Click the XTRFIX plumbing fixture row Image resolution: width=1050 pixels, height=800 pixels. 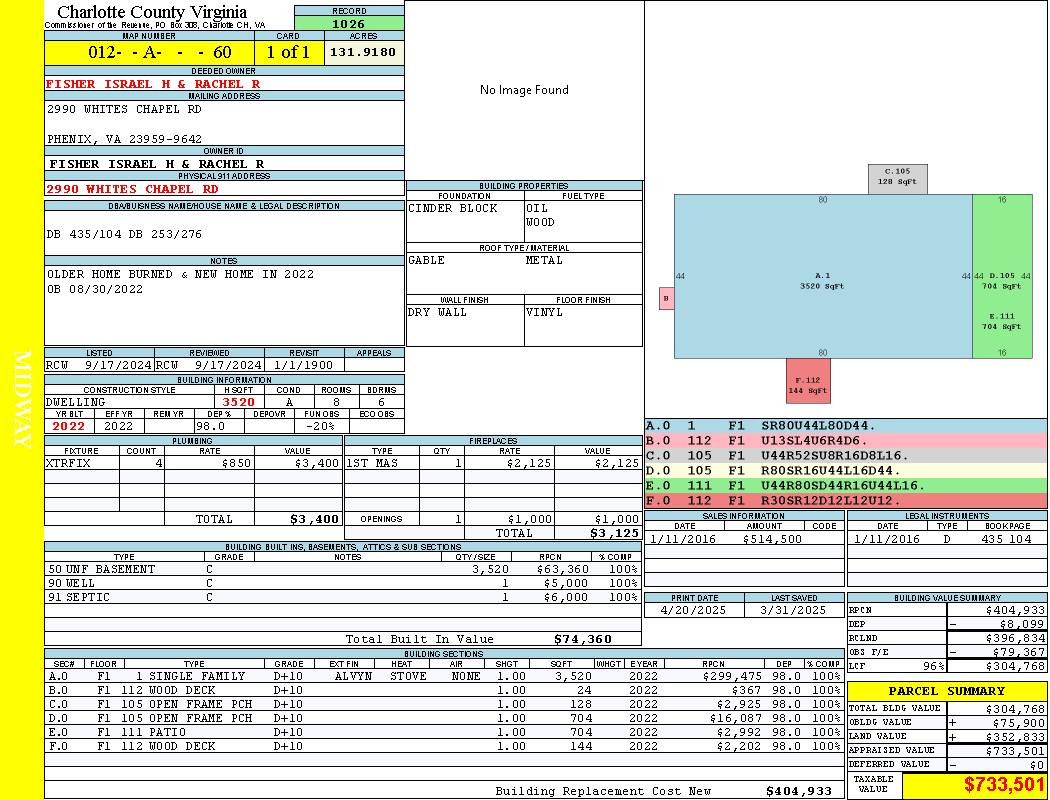pos(193,463)
